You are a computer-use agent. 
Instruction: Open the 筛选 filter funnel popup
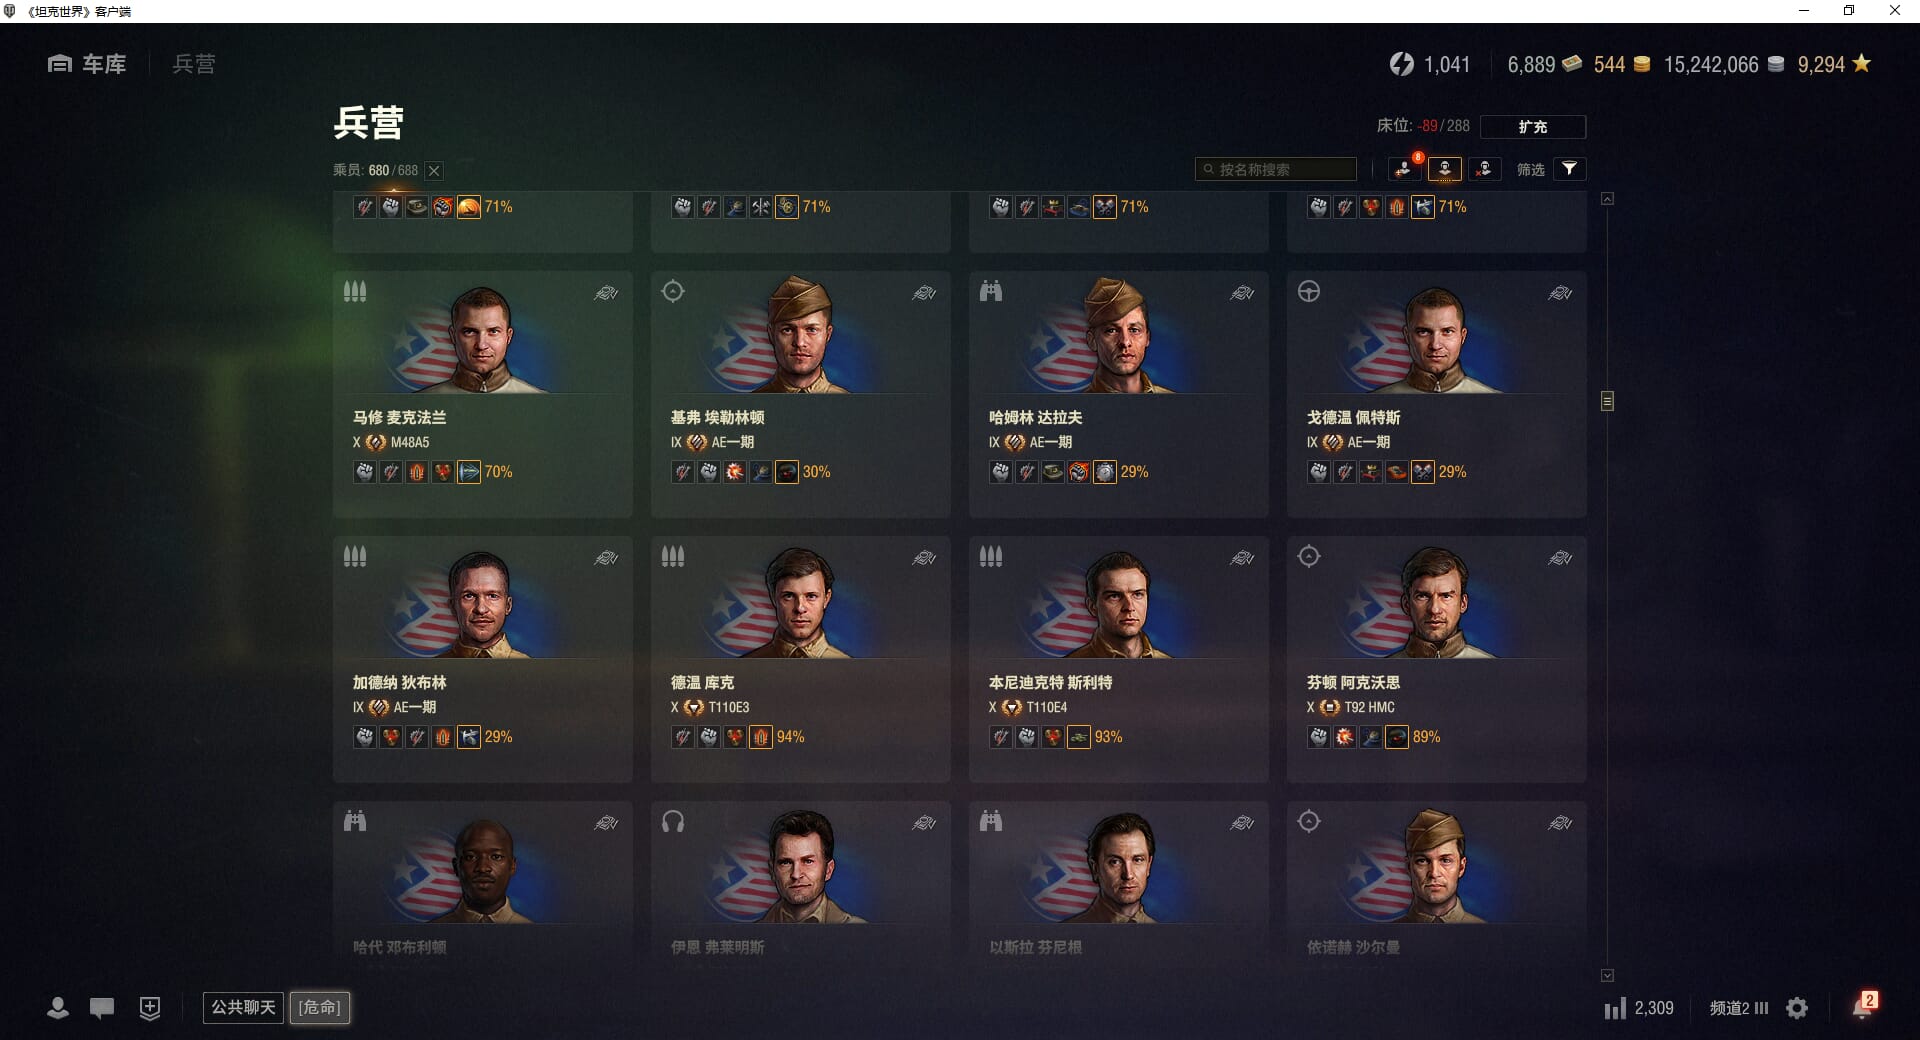tap(1570, 169)
